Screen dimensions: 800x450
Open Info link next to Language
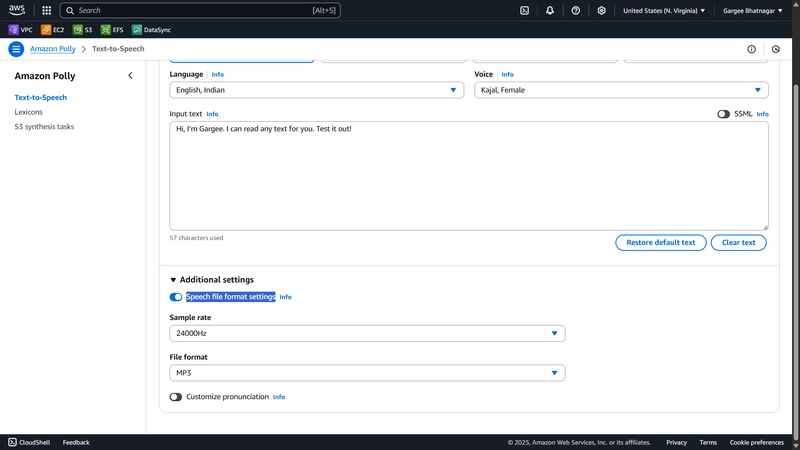click(217, 74)
